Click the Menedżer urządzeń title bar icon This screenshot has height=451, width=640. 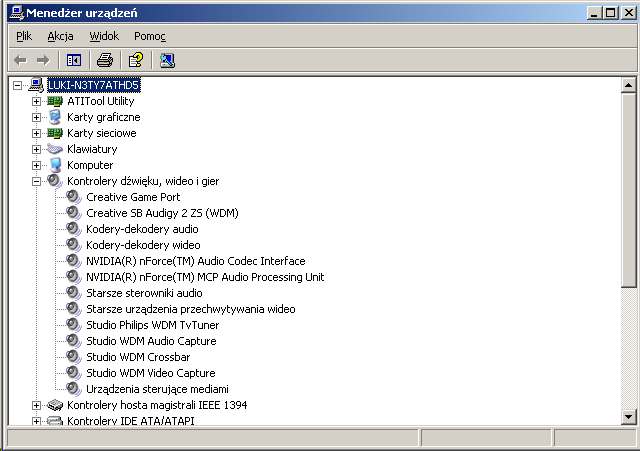coord(17,13)
